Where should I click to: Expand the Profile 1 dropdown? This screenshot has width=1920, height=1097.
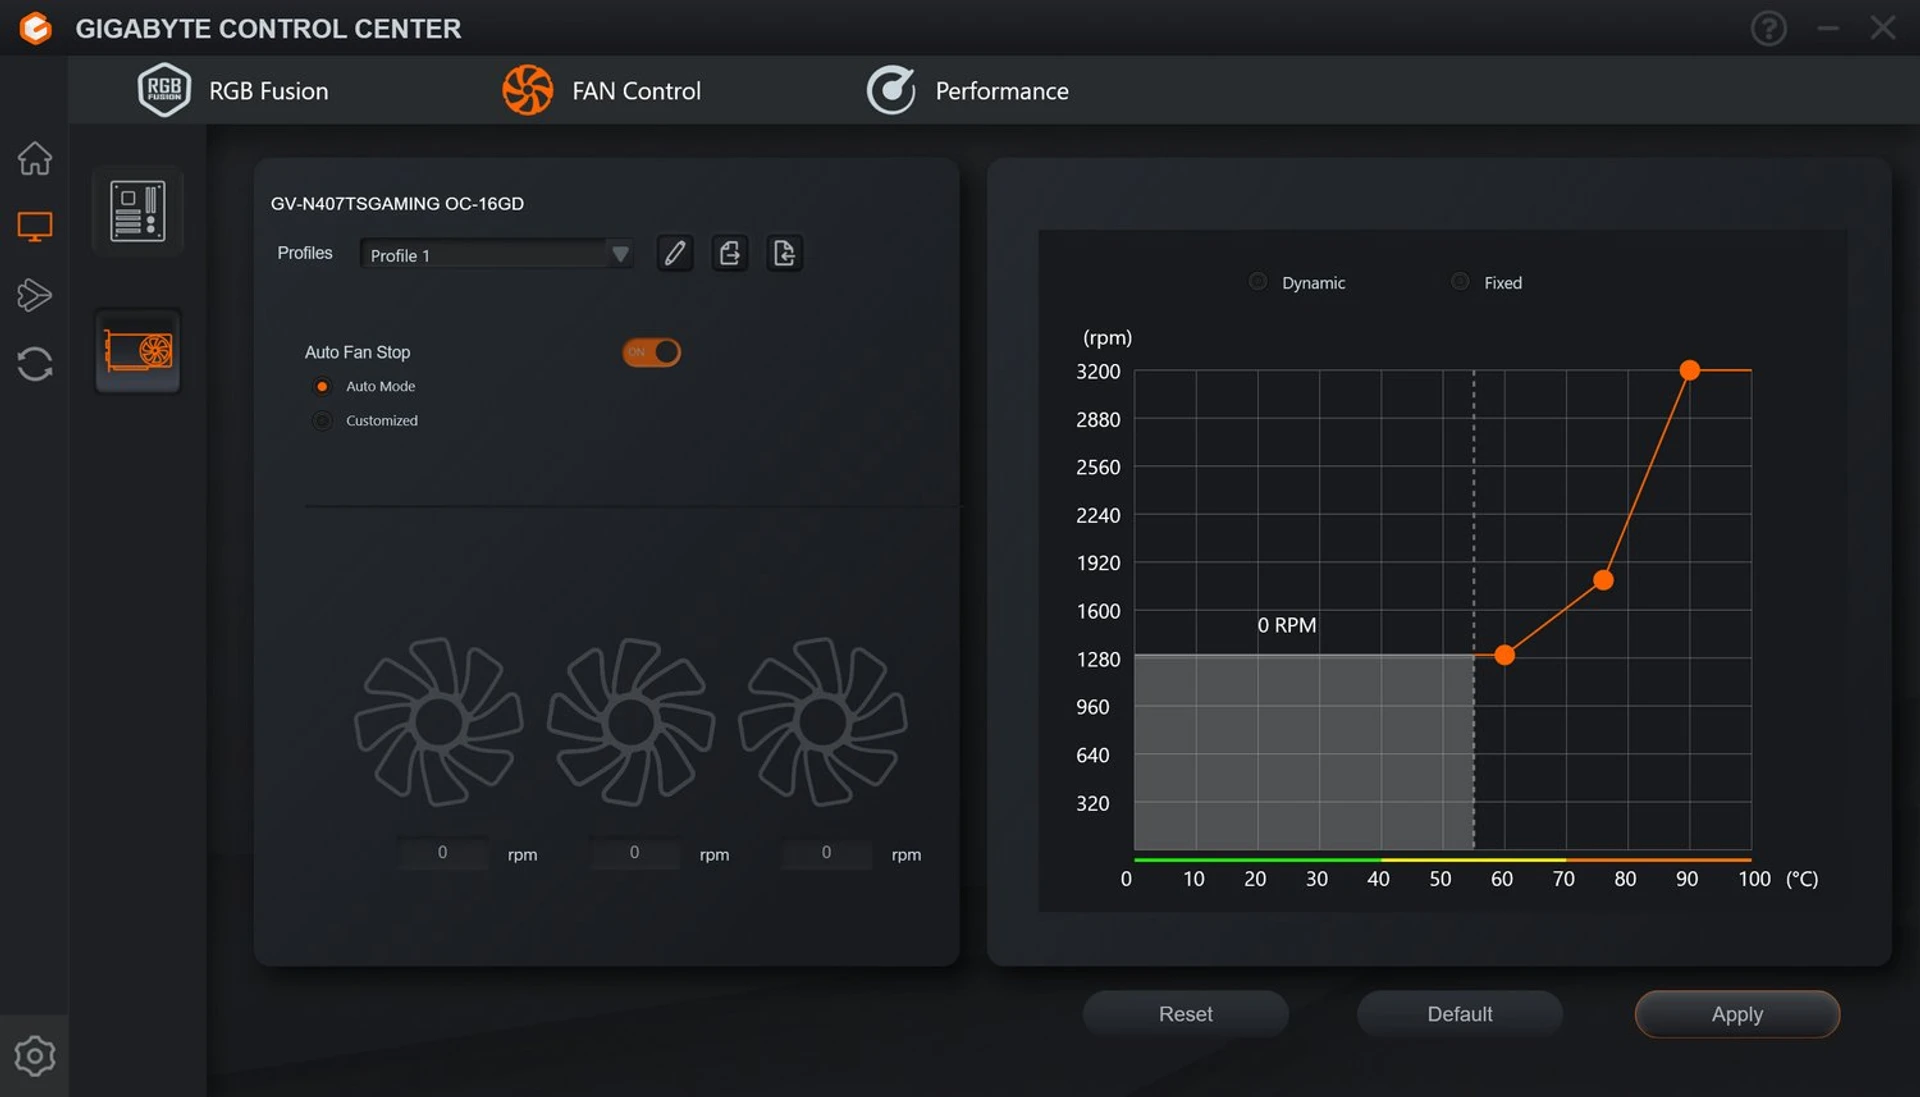pos(496,254)
